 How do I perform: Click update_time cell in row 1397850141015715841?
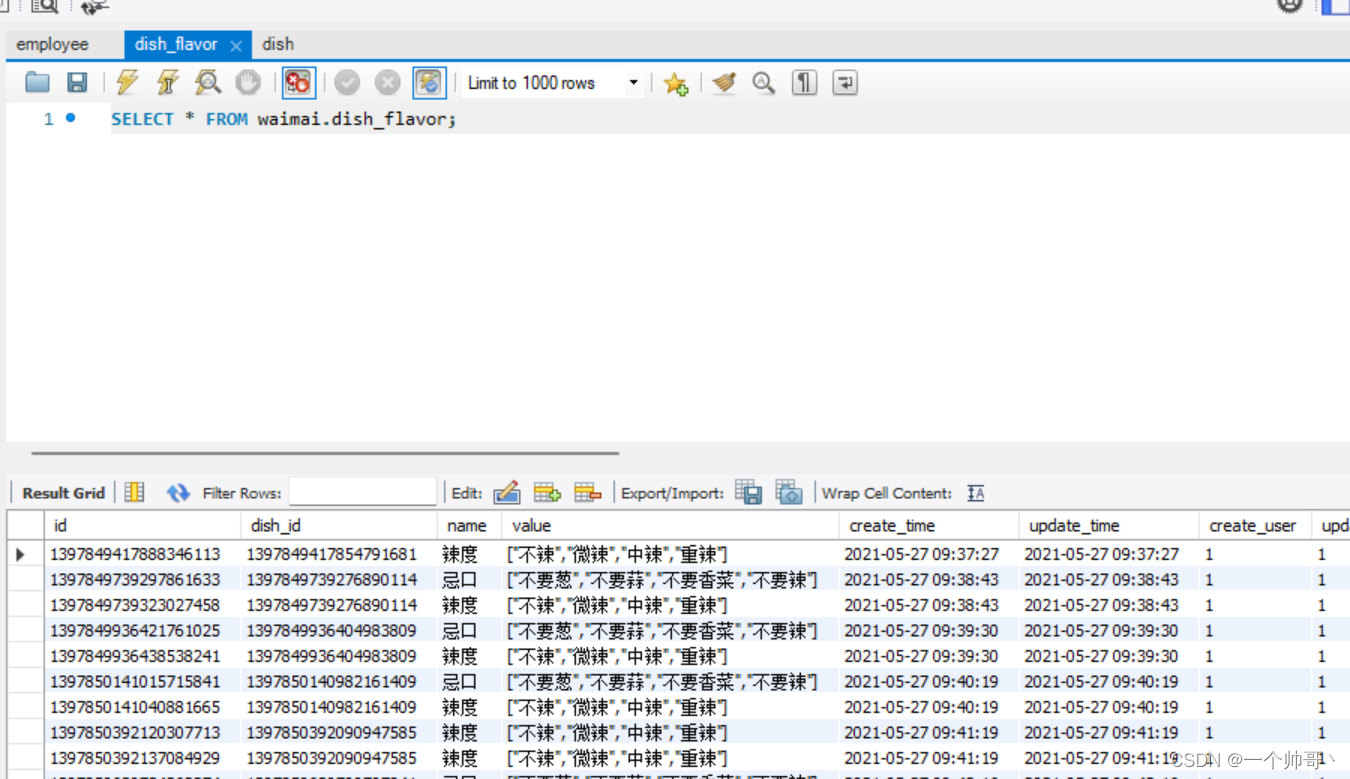tap(1109, 682)
